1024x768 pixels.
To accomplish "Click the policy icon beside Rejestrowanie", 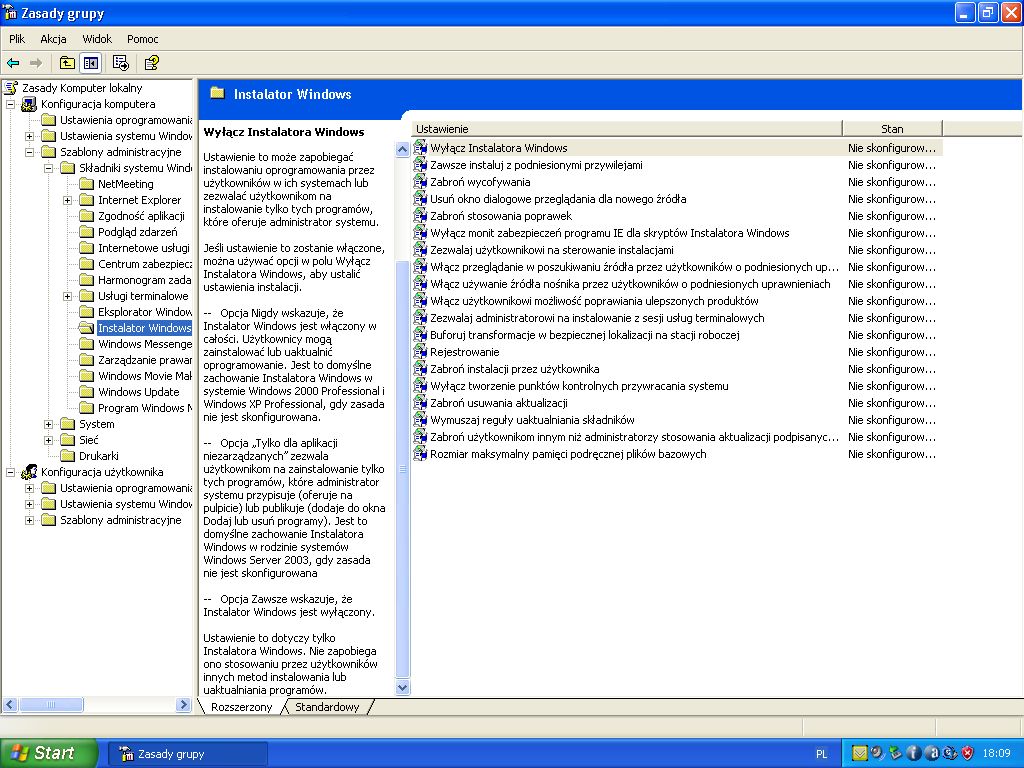I will (420, 352).
